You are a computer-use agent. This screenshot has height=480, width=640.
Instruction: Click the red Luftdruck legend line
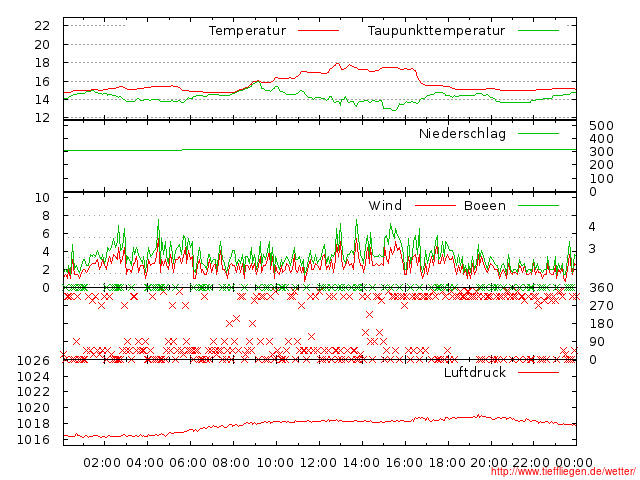538,372
